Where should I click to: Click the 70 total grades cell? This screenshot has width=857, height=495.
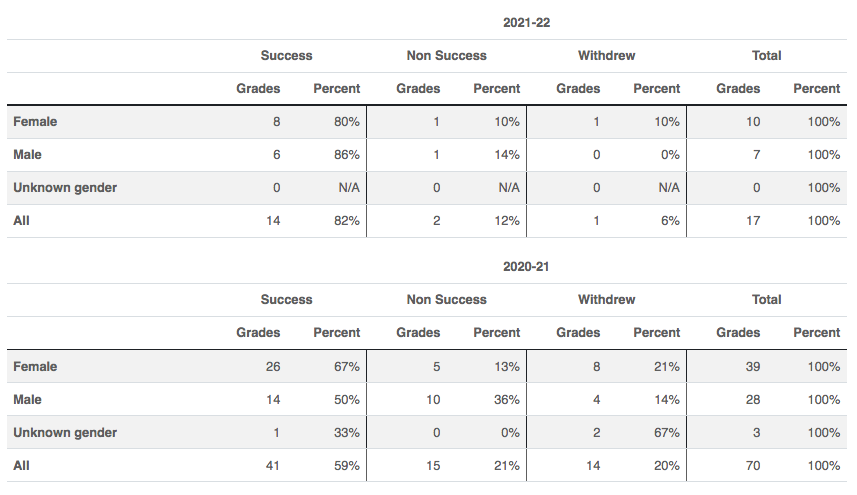tap(752, 466)
